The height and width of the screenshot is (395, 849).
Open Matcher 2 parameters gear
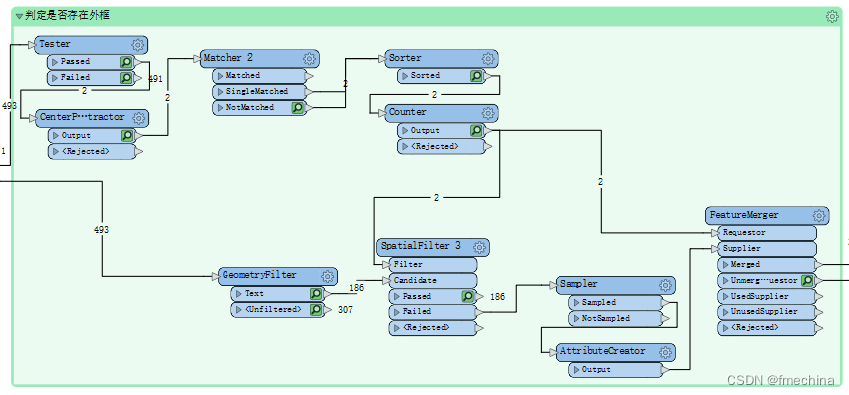(x=309, y=58)
